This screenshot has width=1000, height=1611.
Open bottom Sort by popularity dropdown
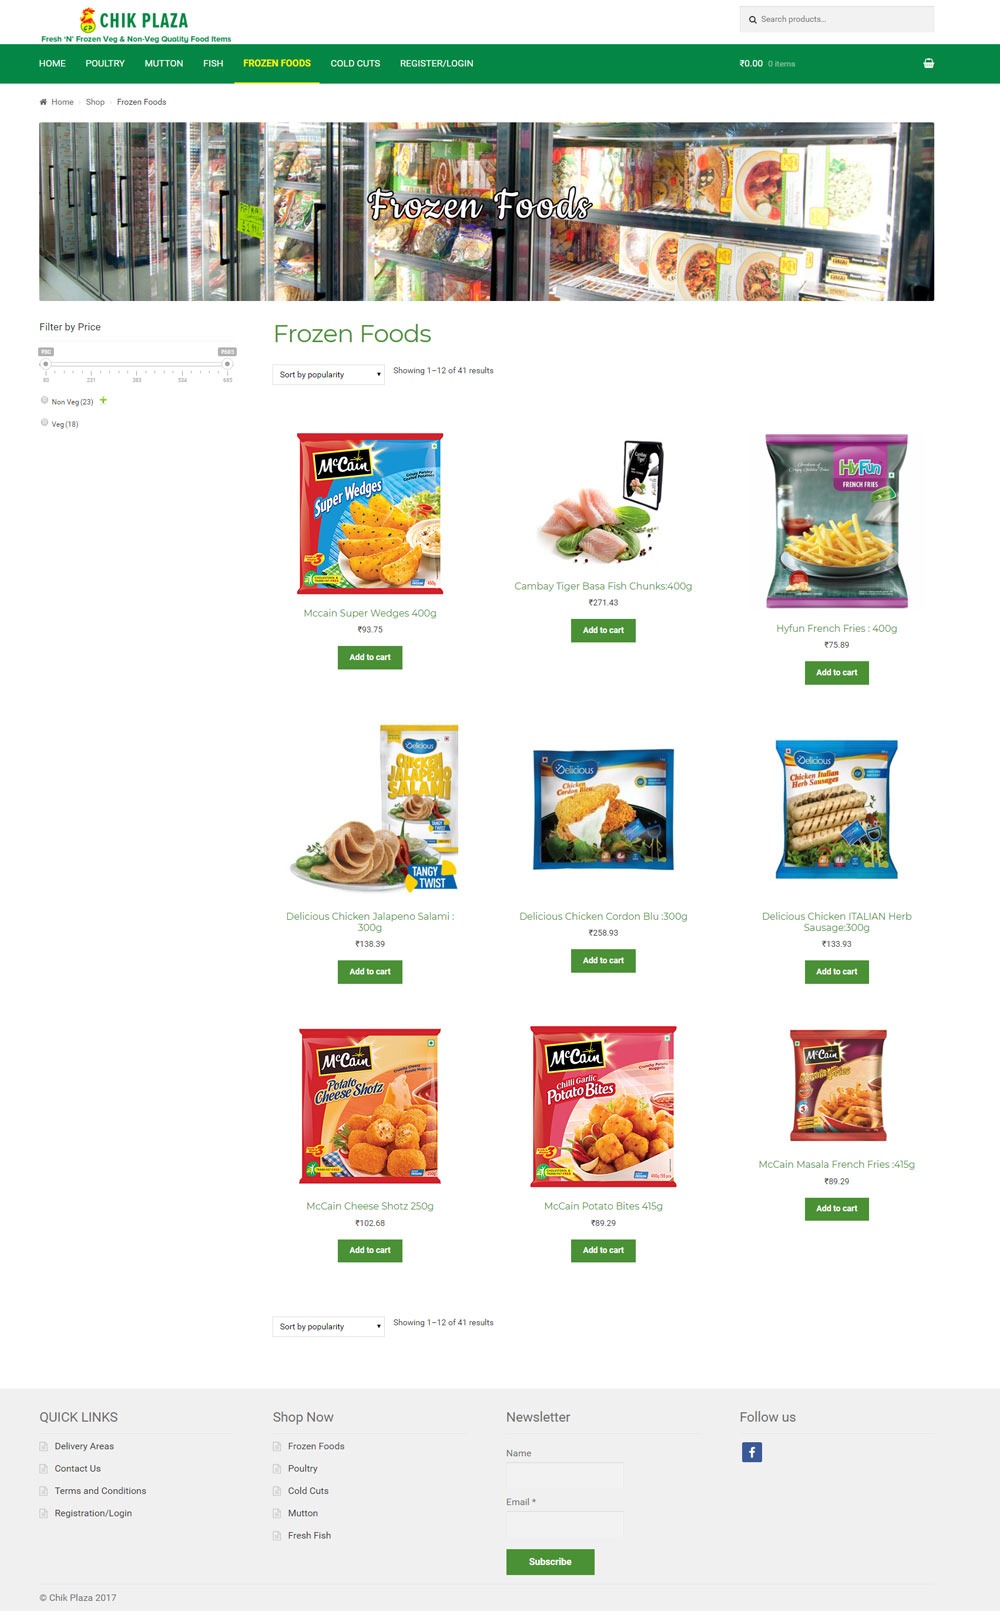[328, 1326]
